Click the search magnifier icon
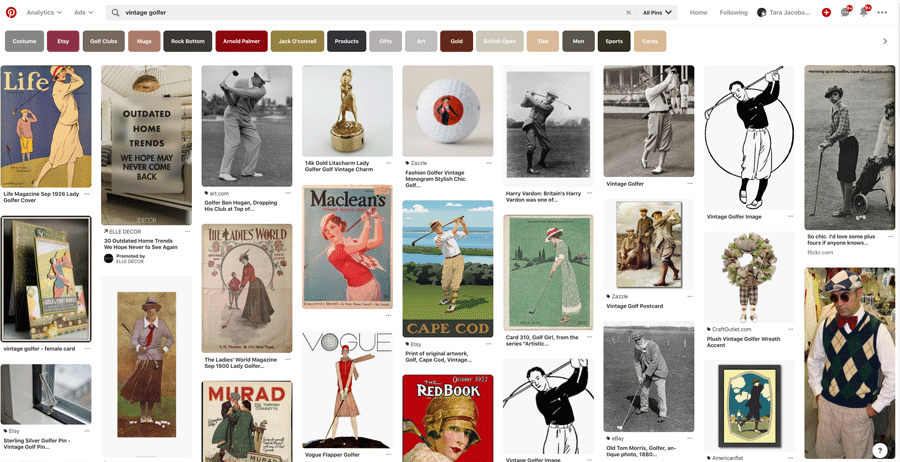The height and width of the screenshot is (462, 900). point(115,12)
